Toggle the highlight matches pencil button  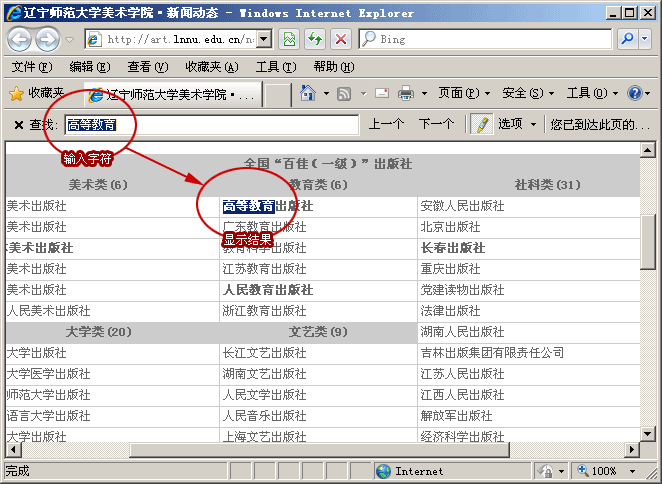482,125
